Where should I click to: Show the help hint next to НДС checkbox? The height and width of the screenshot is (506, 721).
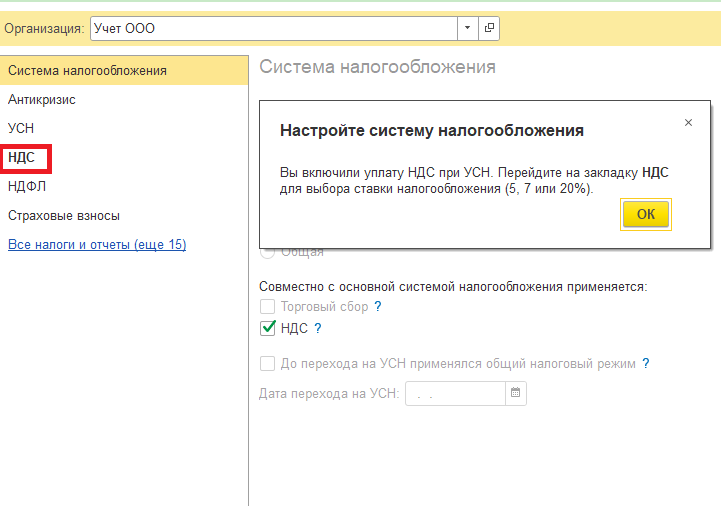[318, 328]
